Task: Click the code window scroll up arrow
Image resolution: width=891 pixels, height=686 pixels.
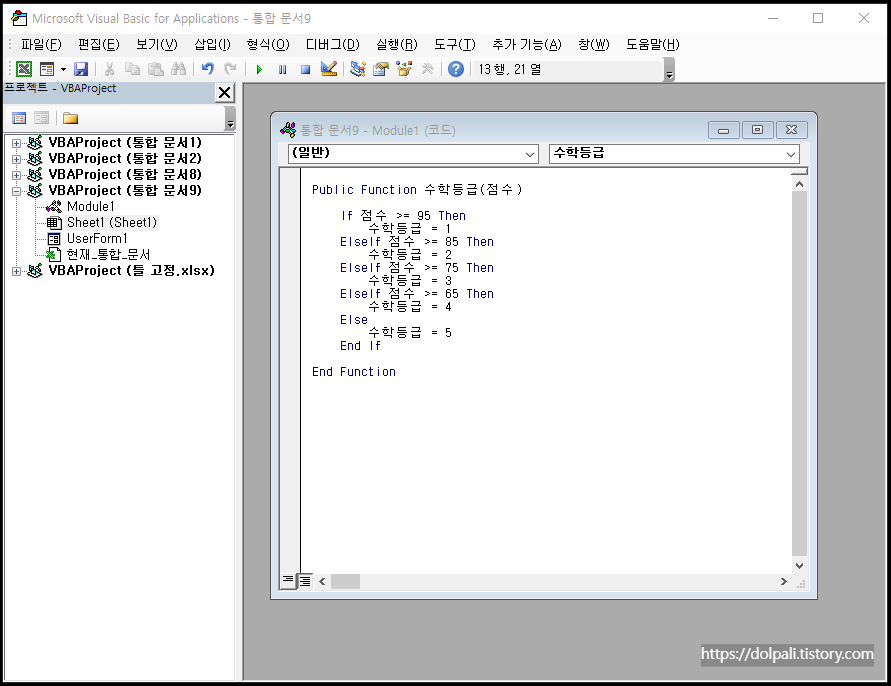Action: click(x=799, y=184)
